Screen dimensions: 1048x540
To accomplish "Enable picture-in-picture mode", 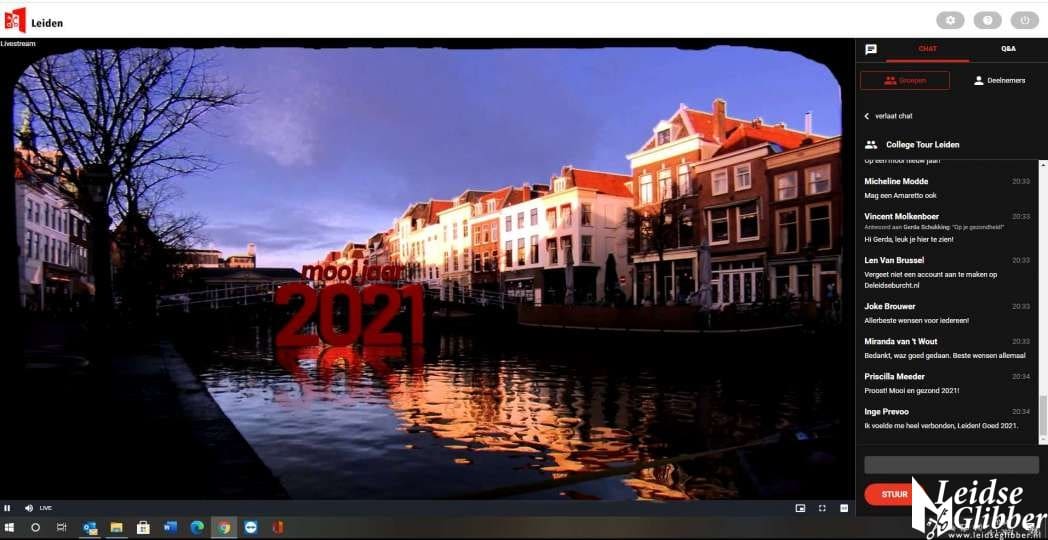I will [x=800, y=508].
